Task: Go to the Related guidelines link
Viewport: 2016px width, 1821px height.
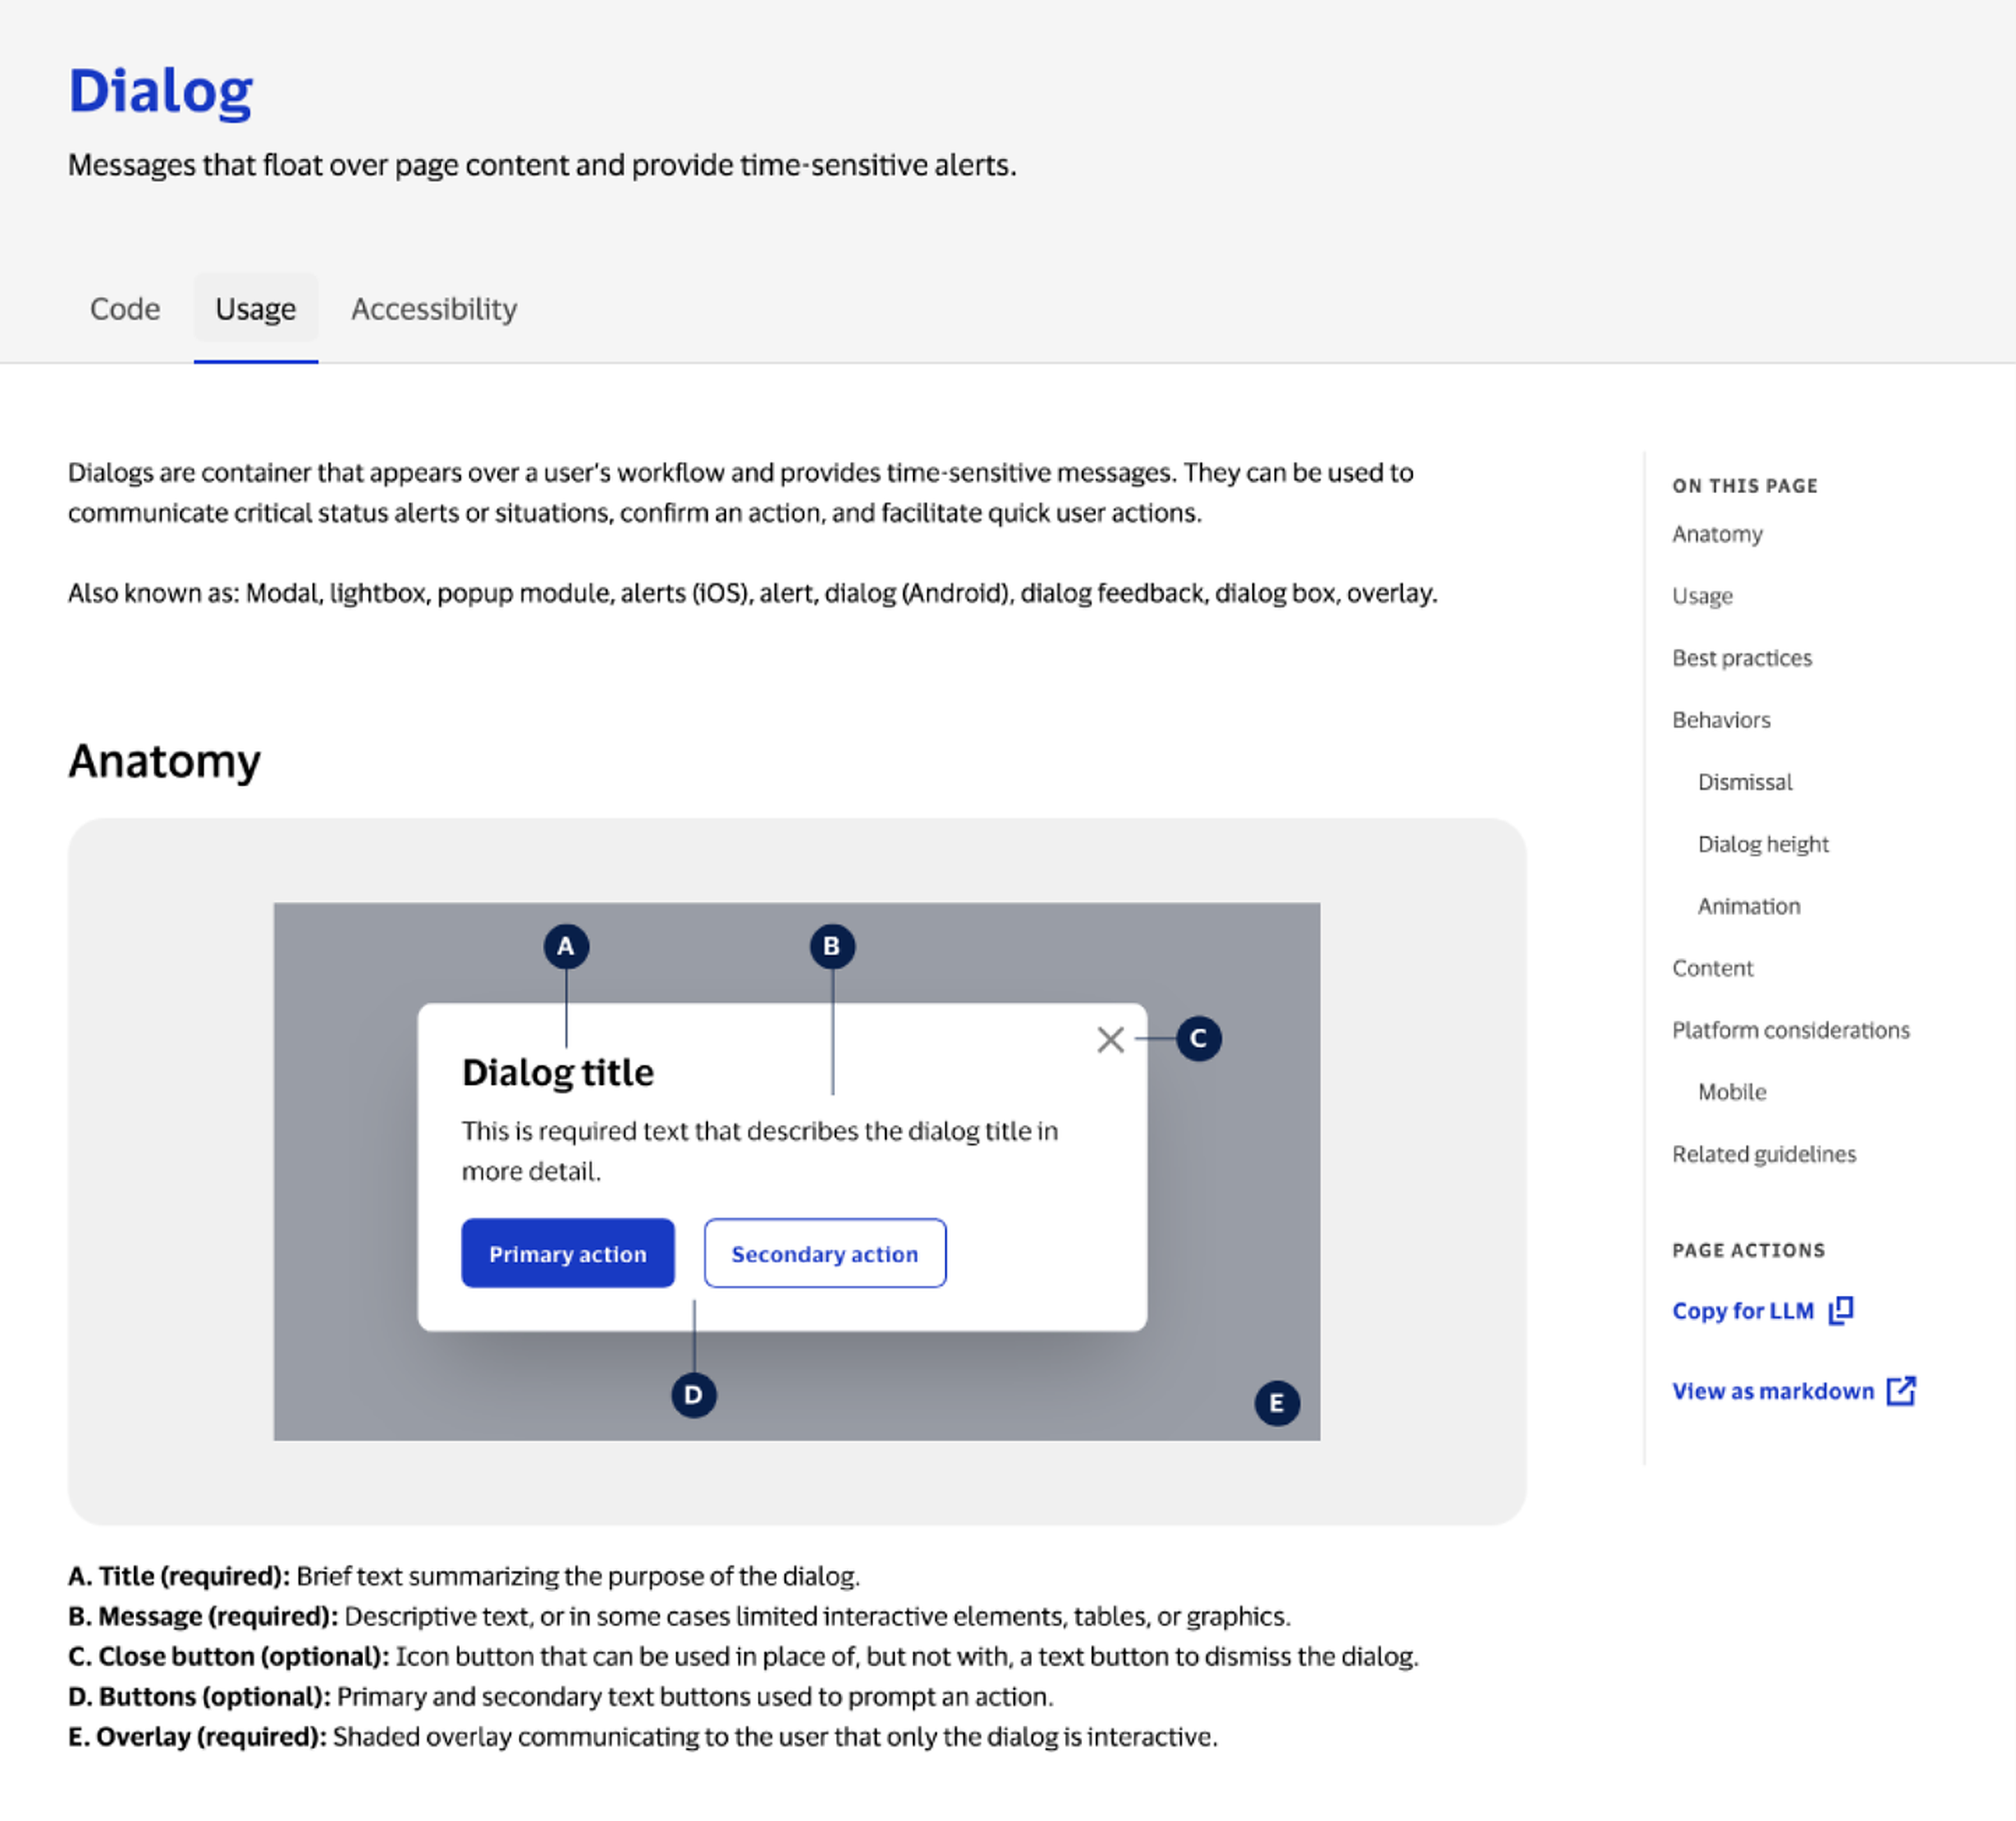Action: coord(1764,1154)
